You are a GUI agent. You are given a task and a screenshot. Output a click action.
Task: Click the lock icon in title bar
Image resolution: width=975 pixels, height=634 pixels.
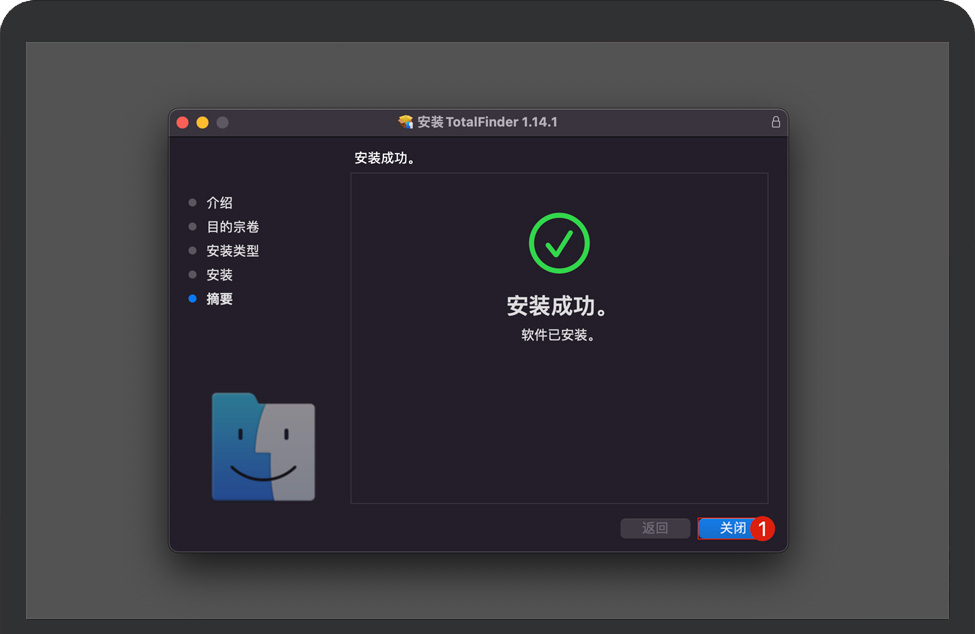[775, 122]
